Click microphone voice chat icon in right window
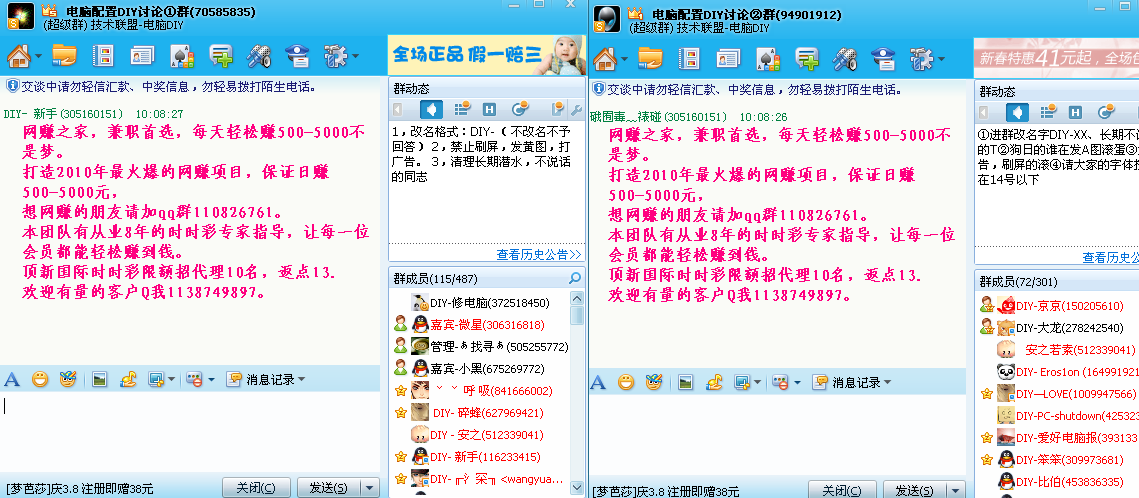Screen dimensions: 1139x498 (x=845, y=57)
